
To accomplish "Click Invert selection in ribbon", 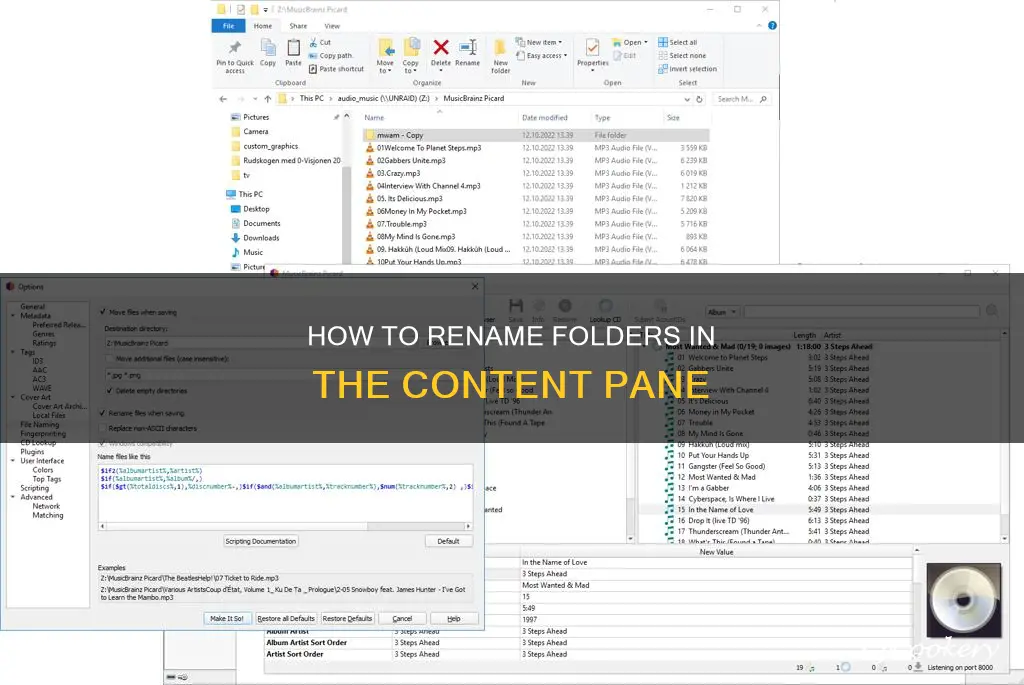I will point(687,69).
